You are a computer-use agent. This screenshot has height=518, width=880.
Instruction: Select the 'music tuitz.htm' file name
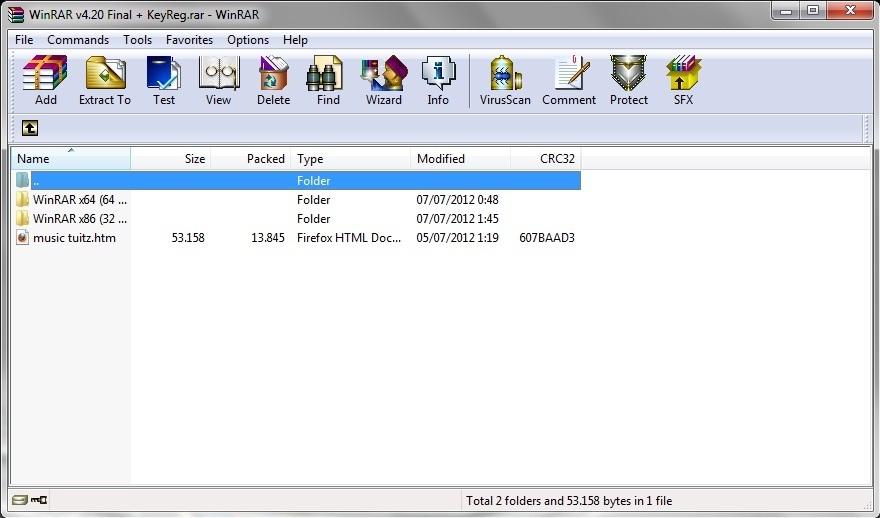74,238
